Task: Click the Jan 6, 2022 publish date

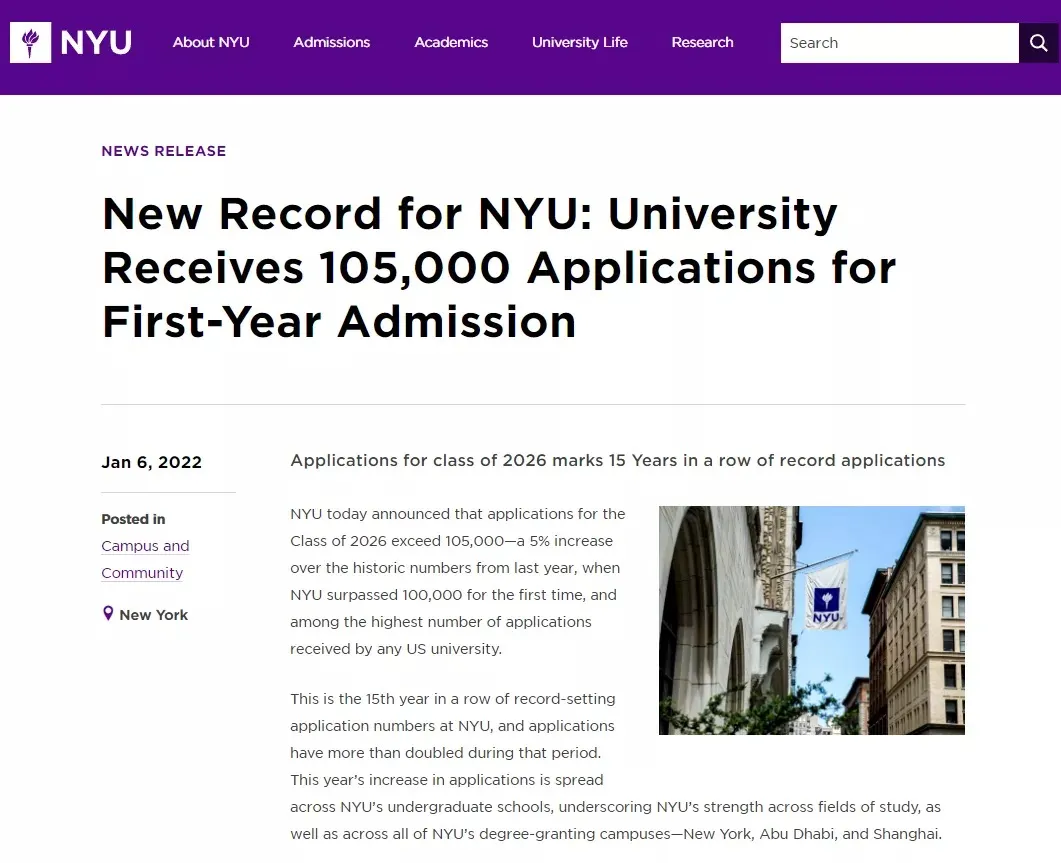Action: (x=152, y=462)
